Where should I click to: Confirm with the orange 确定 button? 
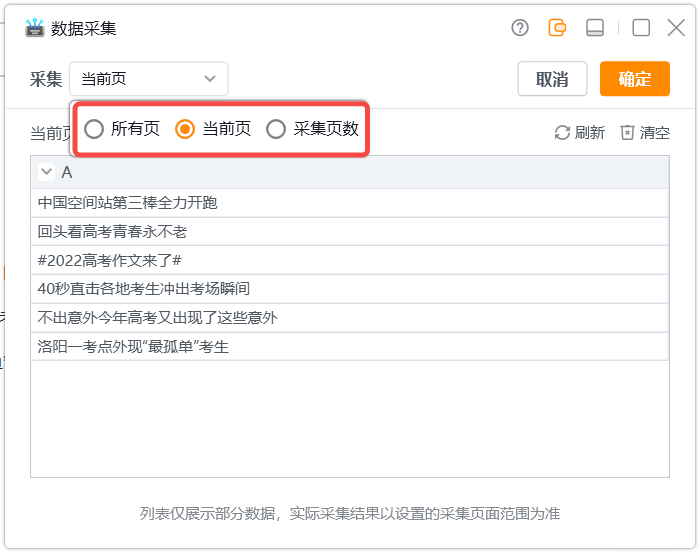click(634, 79)
